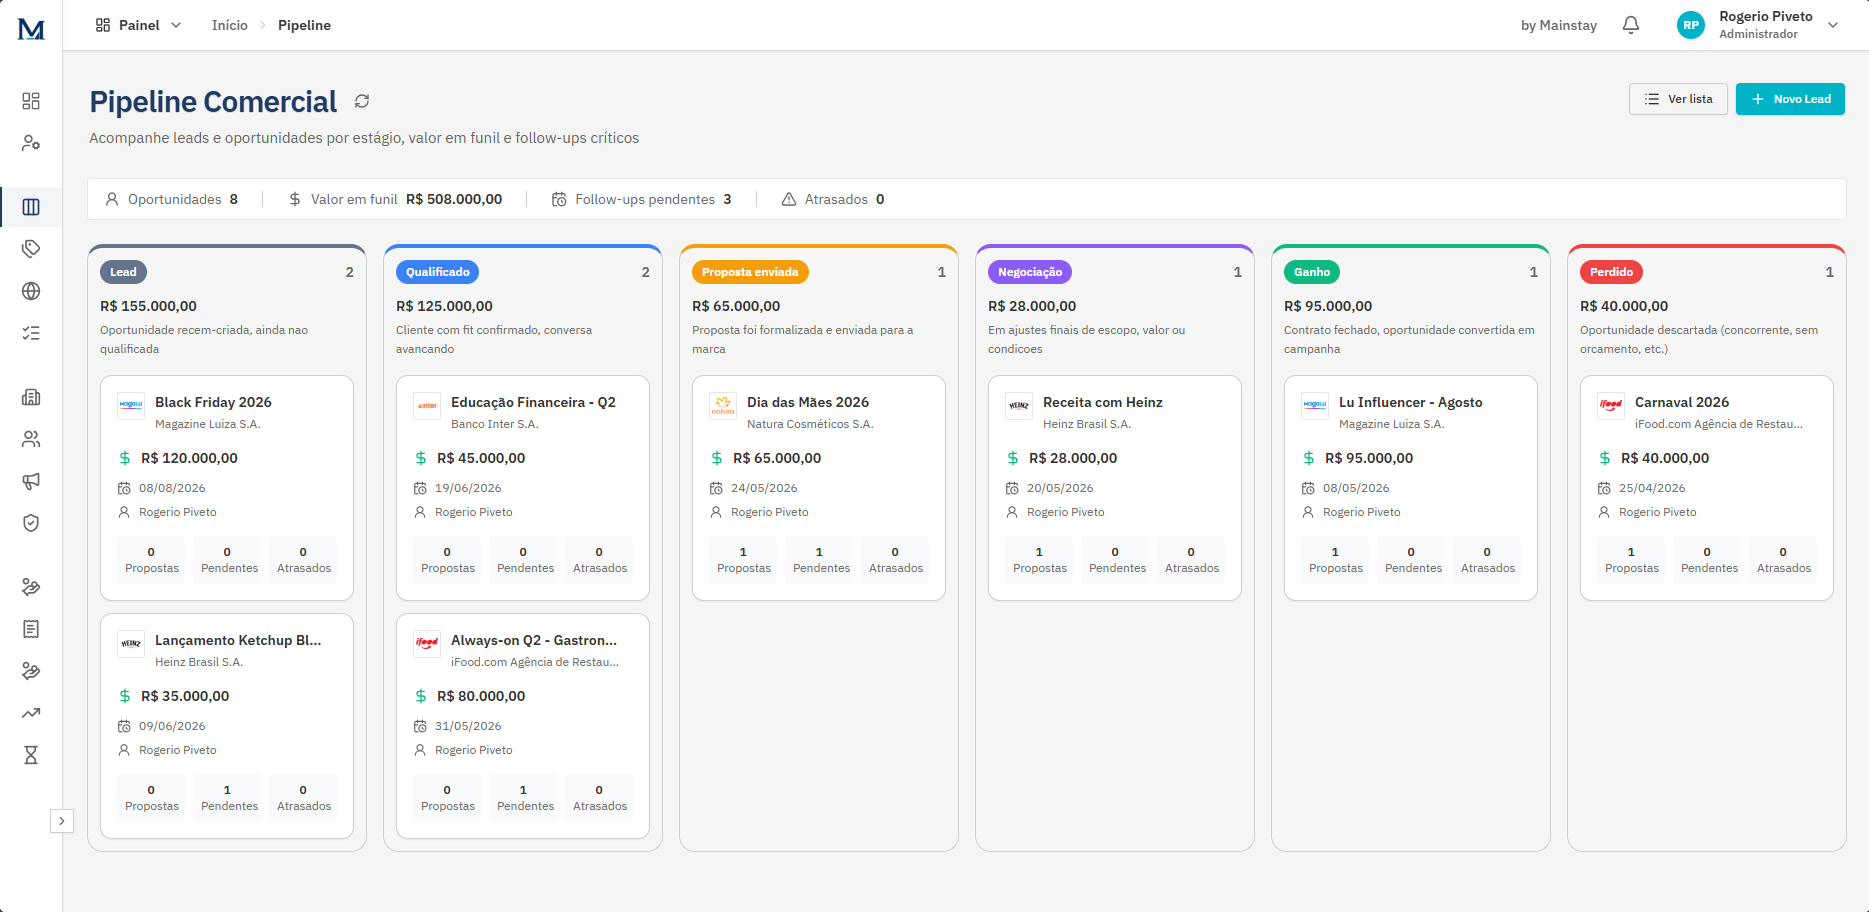Open the trending chart sidebar icon
The image size is (1869, 912).
click(31, 713)
